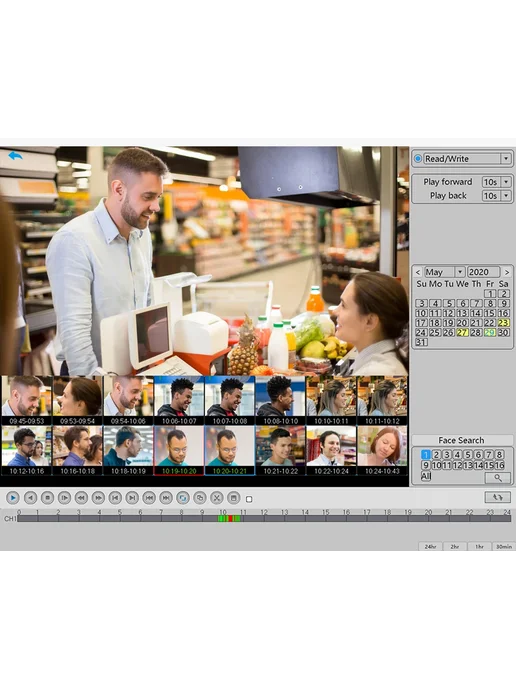Open face thumbnail 10:11-10:12
The width and height of the screenshot is (516, 688).
(x=382, y=400)
